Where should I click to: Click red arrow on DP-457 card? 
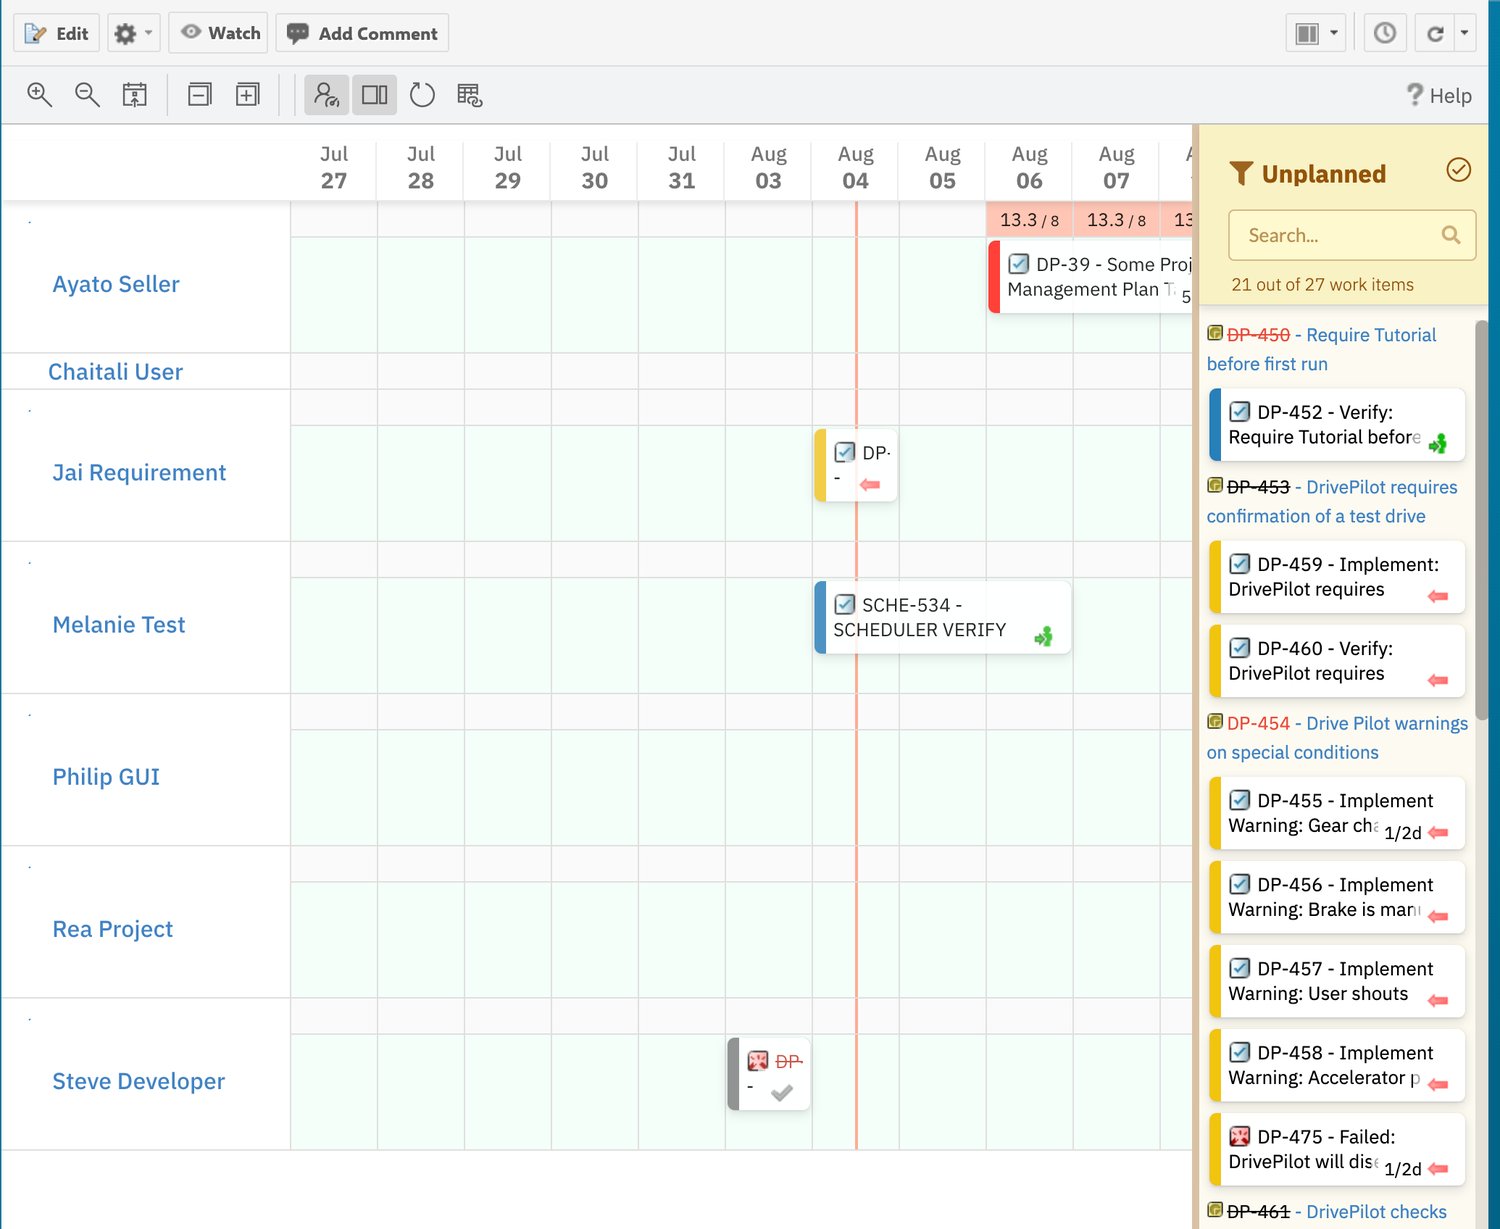pos(1438,1000)
